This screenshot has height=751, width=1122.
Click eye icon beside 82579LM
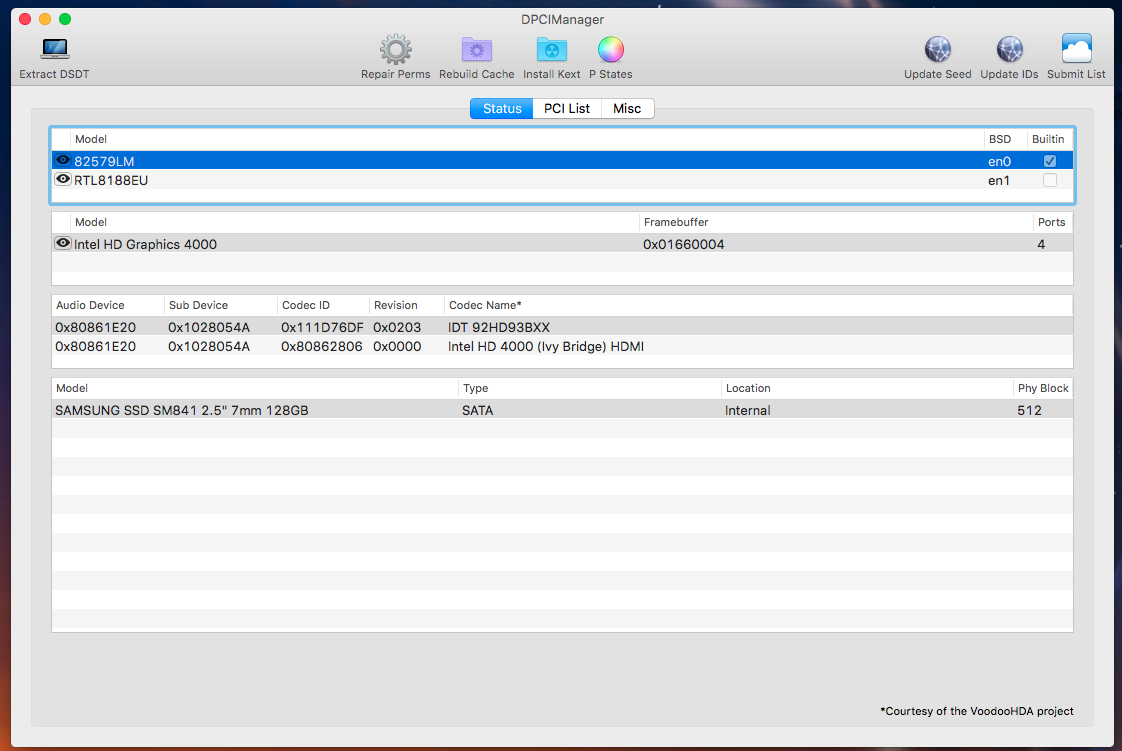click(x=63, y=160)
